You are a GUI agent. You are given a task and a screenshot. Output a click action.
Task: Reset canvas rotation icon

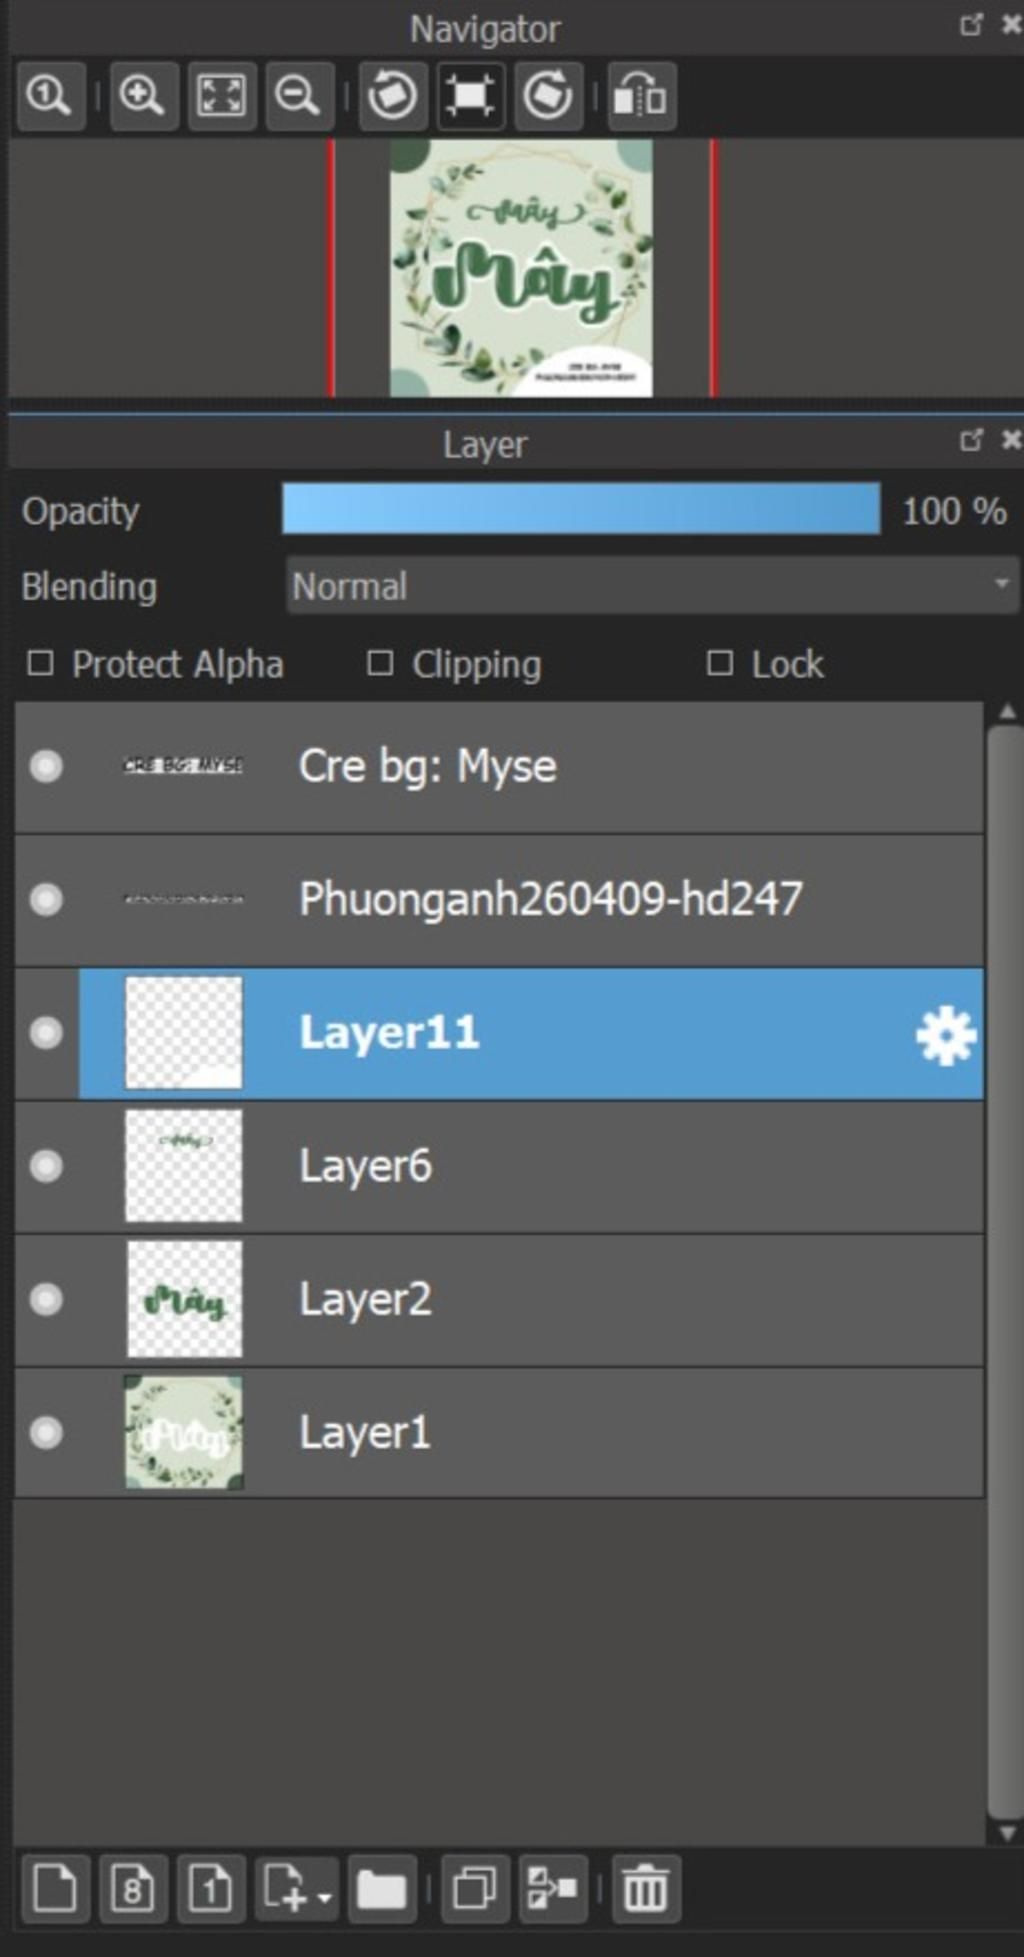(470, 96)
